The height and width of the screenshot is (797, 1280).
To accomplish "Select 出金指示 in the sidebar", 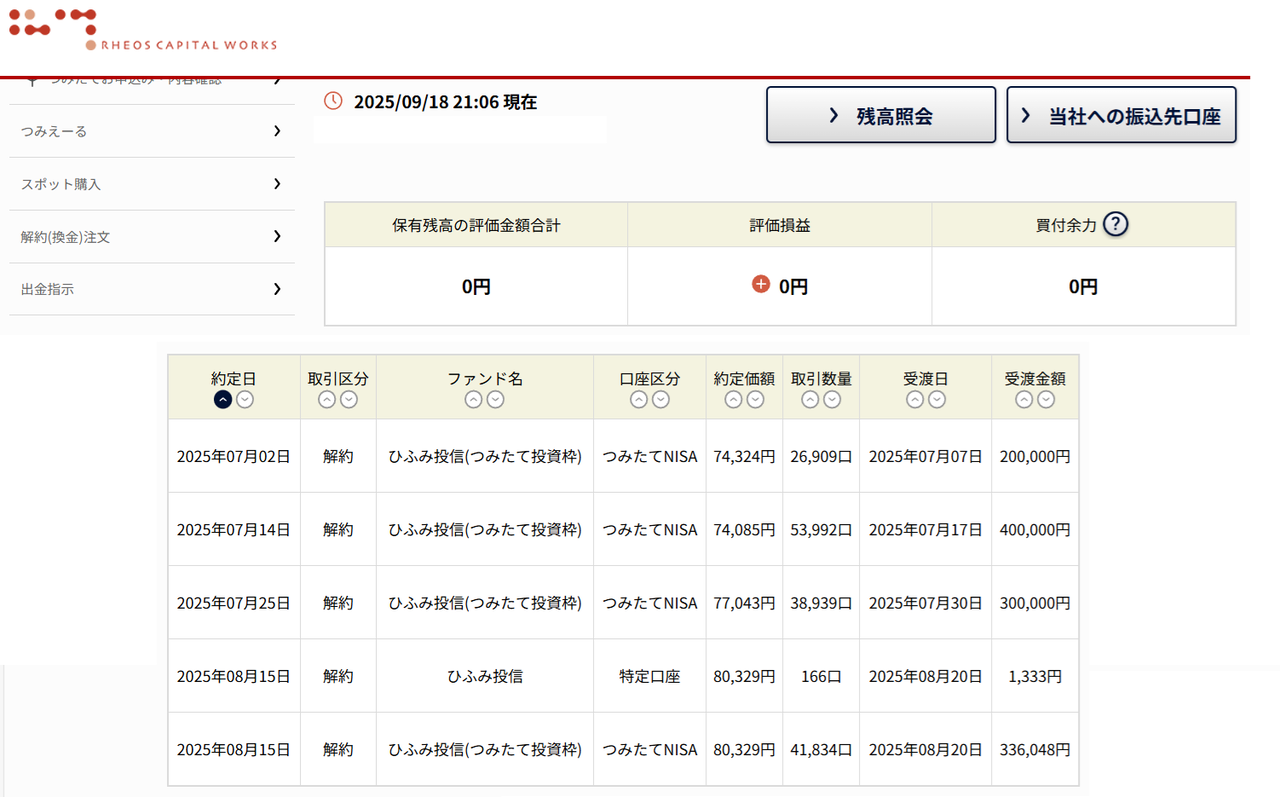I will (x=152, y=289).
